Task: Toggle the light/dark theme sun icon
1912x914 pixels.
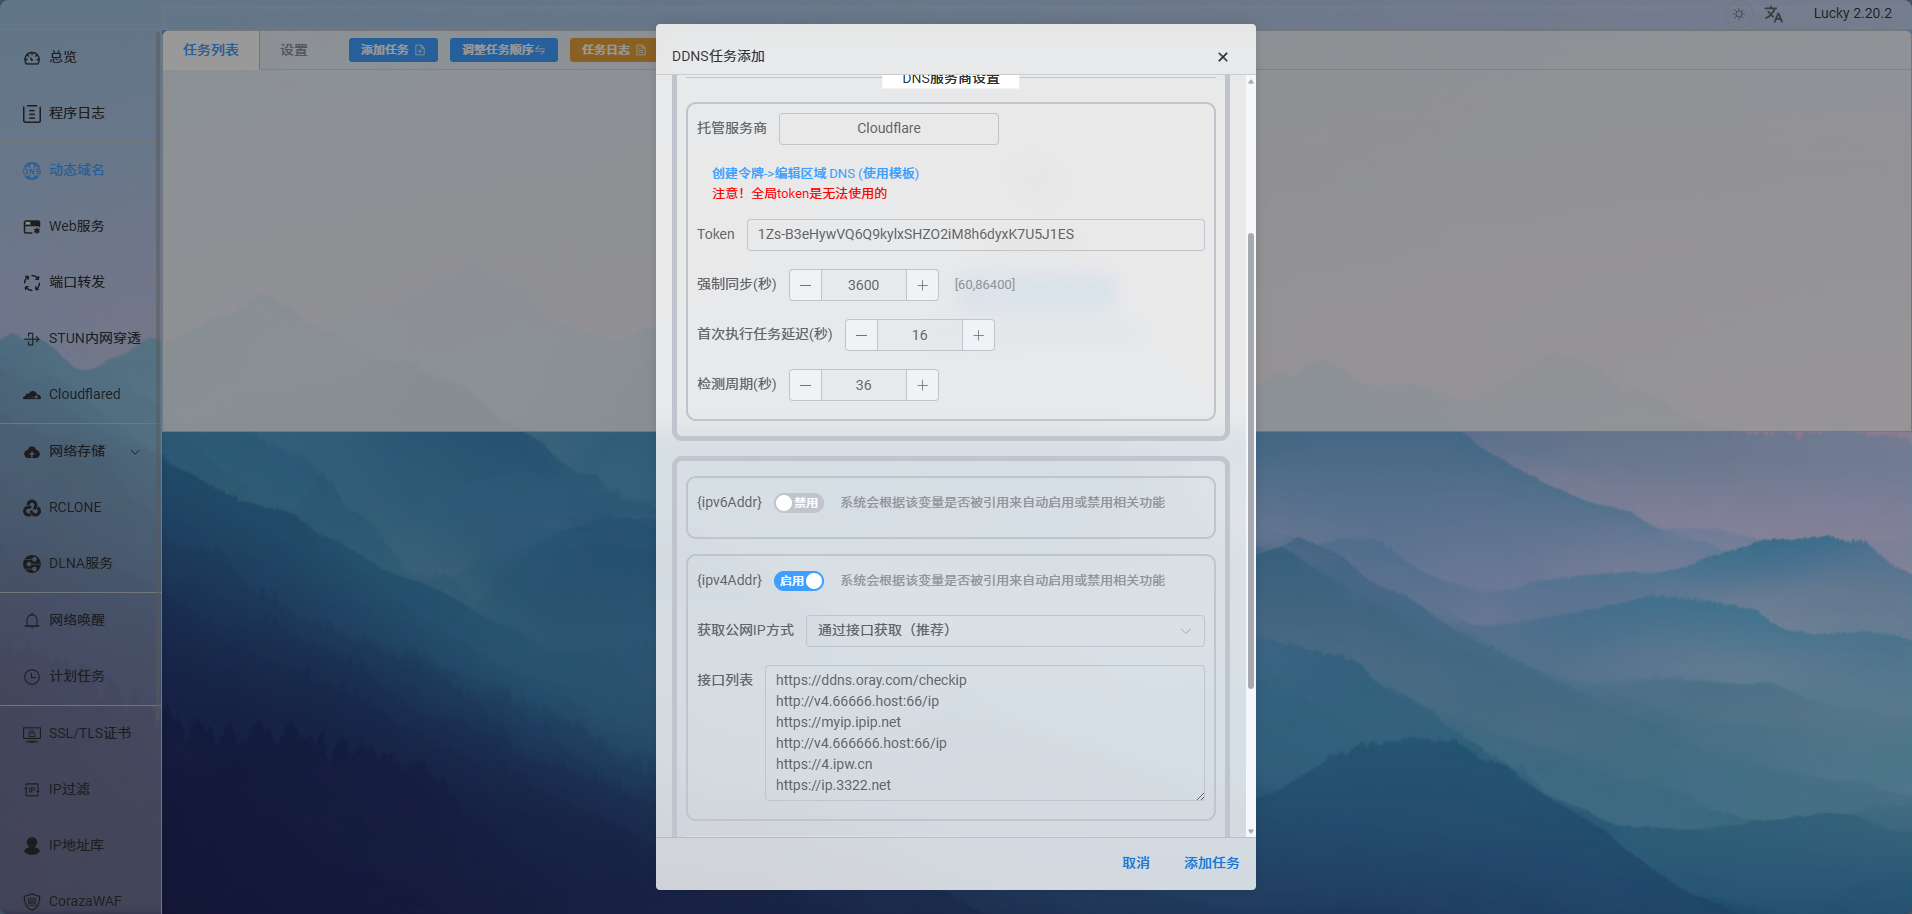Action: pos(1739,14)
